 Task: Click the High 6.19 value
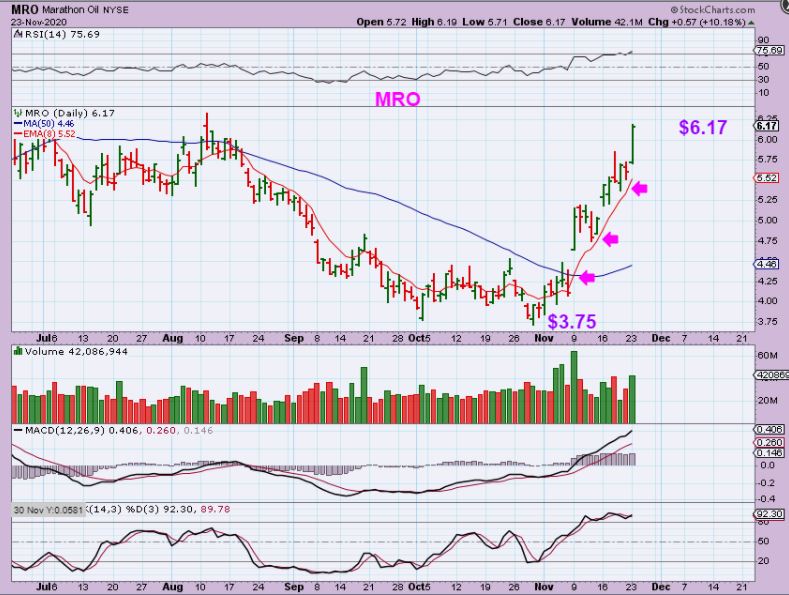click(x=434, y=22)
